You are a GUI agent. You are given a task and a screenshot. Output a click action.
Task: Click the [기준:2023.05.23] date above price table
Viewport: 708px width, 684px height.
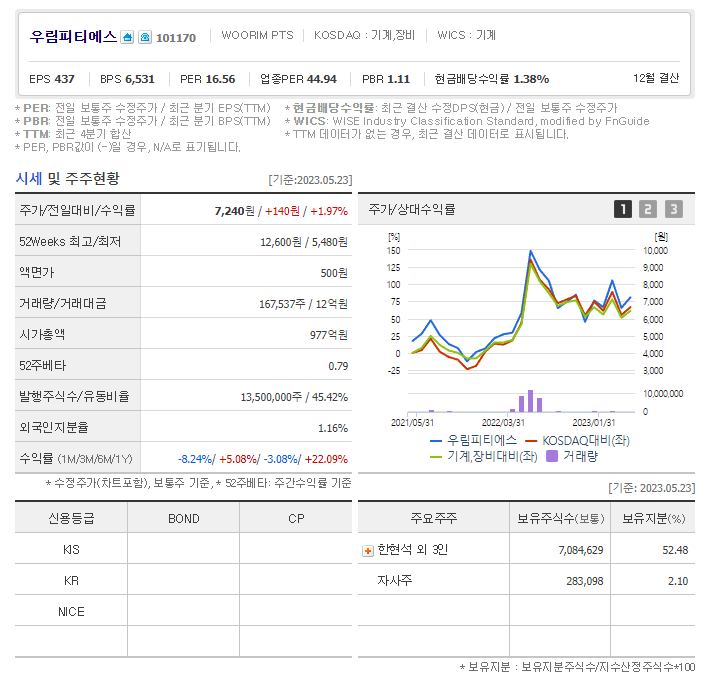[310, 180]
